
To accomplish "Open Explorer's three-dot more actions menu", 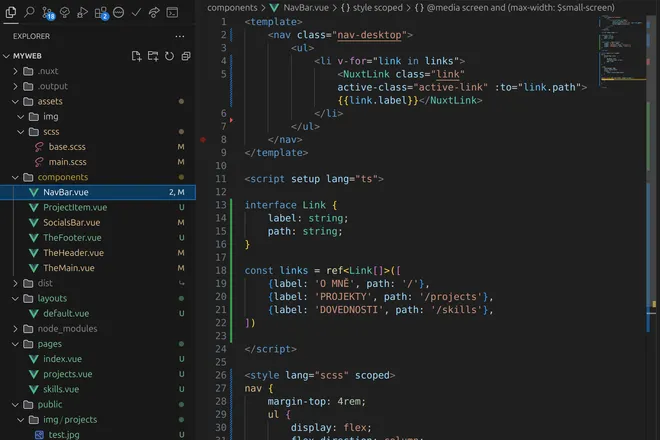I will click(180, 36).
